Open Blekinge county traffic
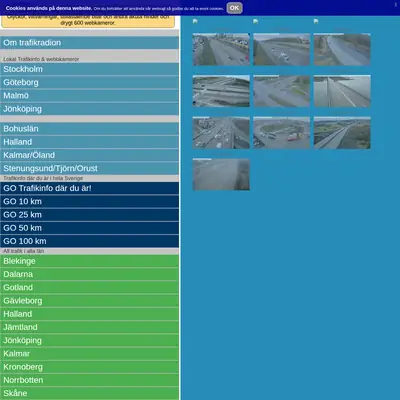Viewport: 400px width, 400px height. point(89,261)
